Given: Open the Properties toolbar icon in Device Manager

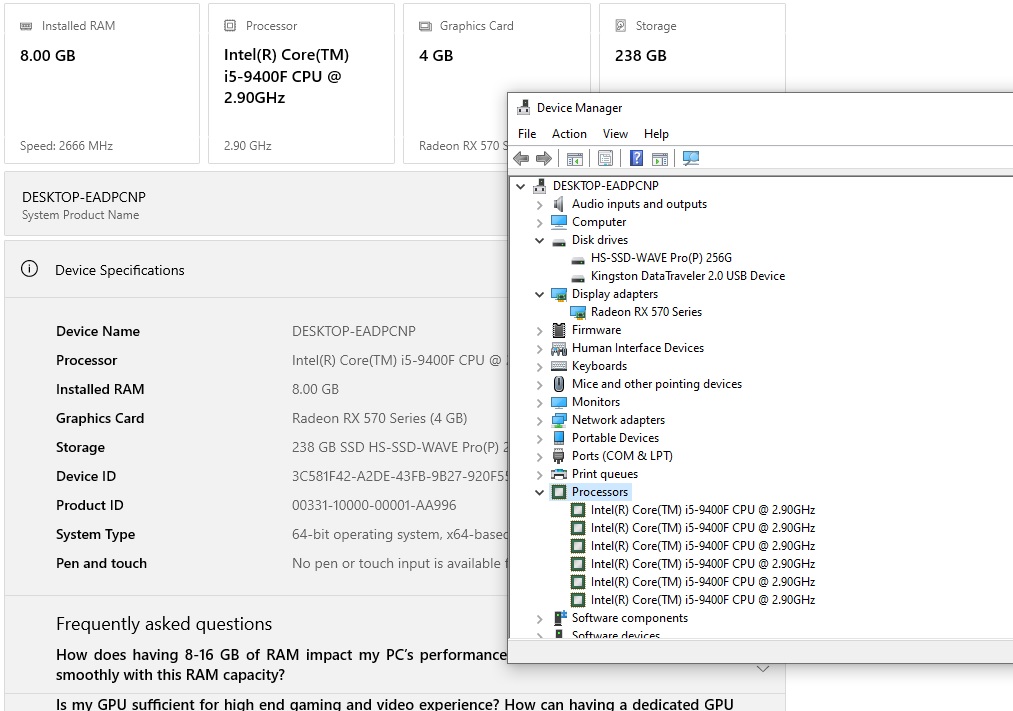Looking at the screenshot, I should pos(605,158).
